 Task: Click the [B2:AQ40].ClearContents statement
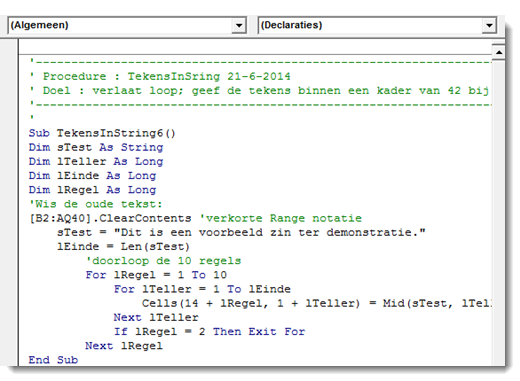click(110, 218)
